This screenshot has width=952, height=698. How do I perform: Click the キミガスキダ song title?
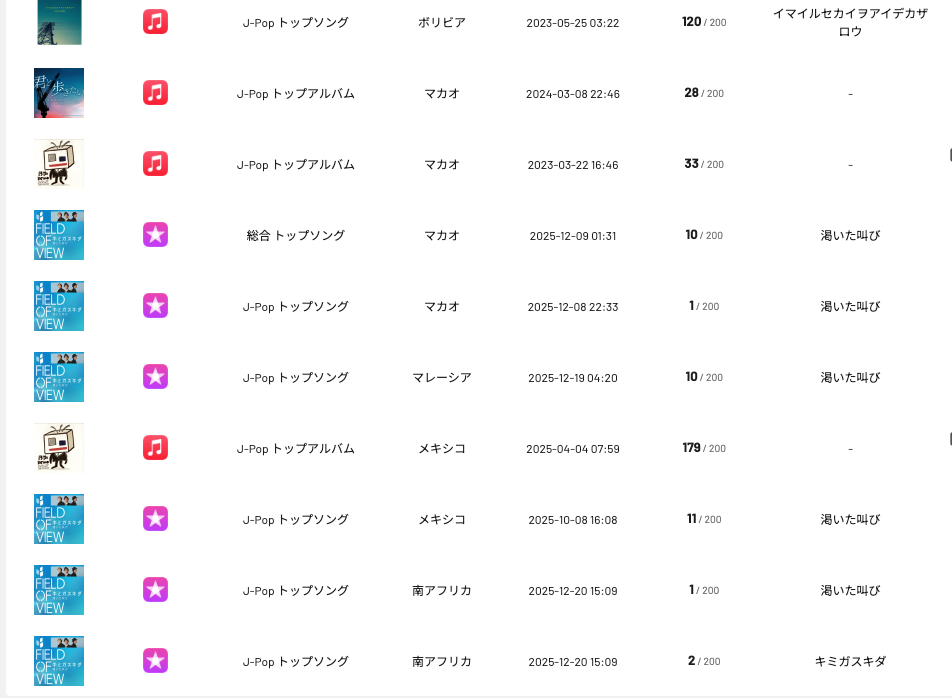point(850,661)
